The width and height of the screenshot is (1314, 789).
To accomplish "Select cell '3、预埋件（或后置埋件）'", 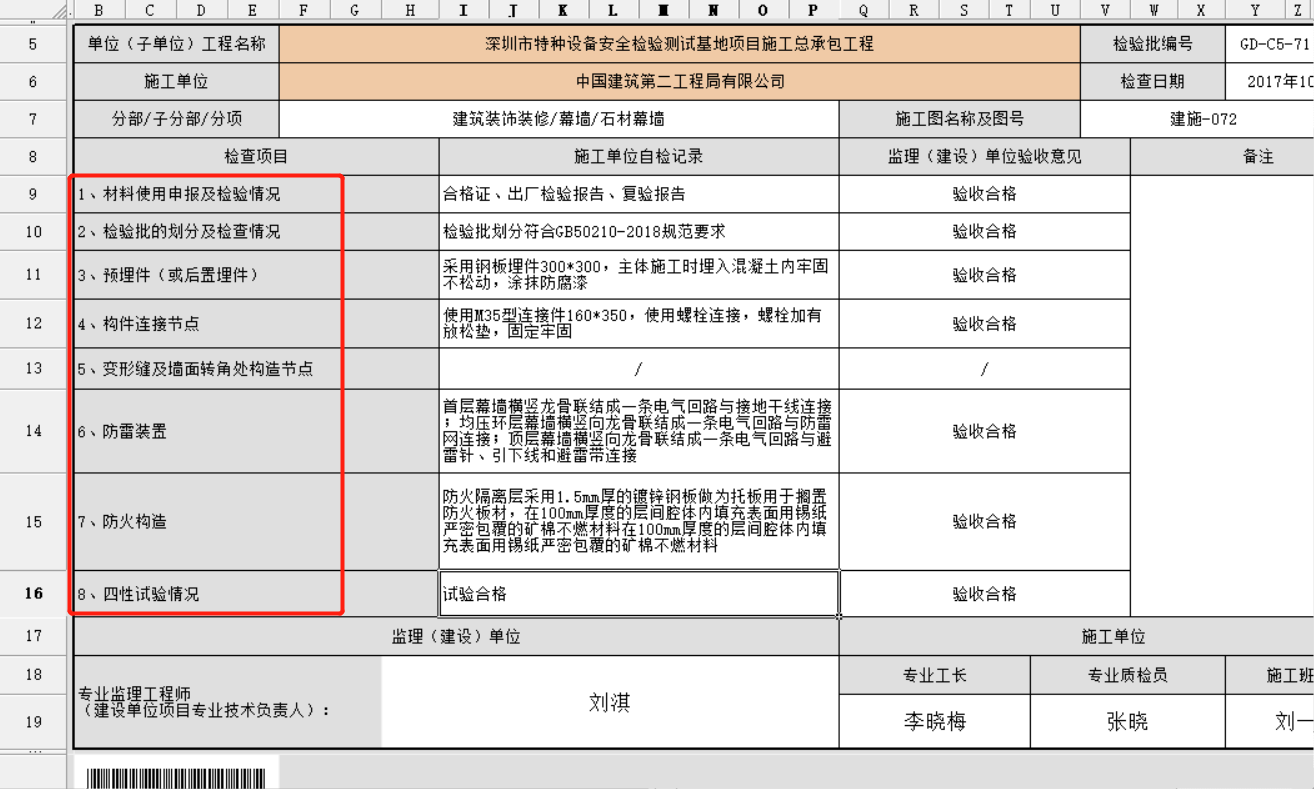I will coord(256,275).
